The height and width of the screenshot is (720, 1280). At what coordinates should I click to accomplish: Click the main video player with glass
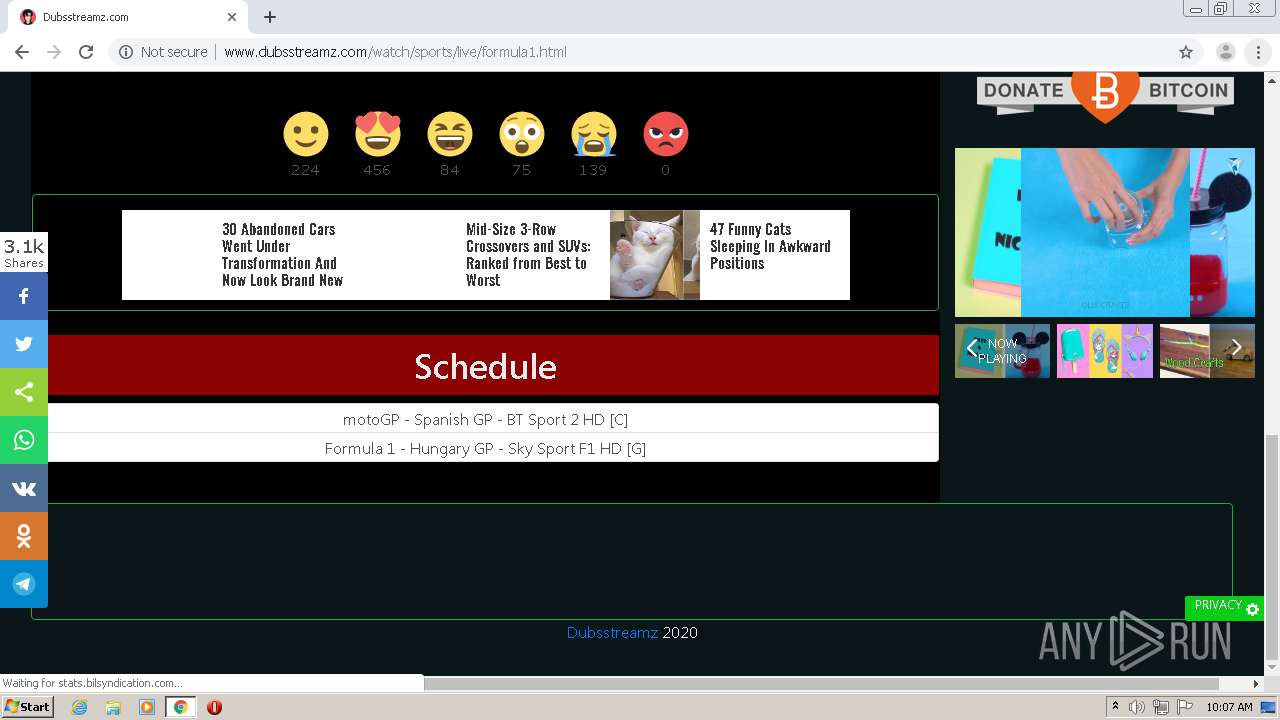[x=1105, y=232]
